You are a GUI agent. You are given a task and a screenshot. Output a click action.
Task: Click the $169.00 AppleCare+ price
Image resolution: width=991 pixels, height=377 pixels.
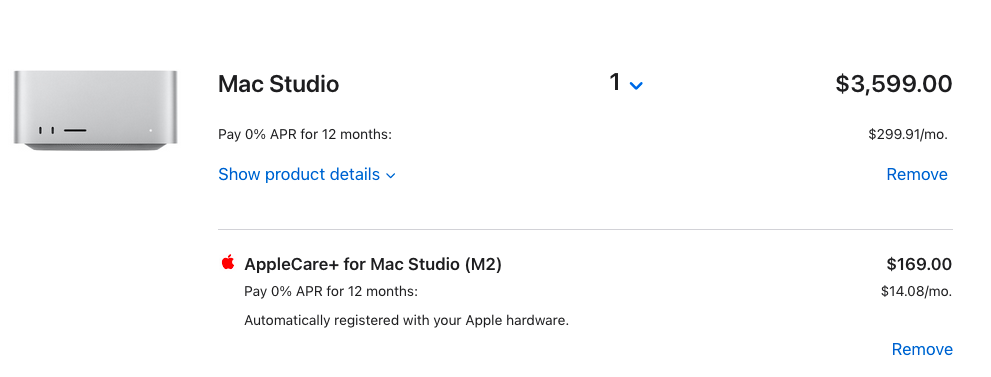click(919, 264)
